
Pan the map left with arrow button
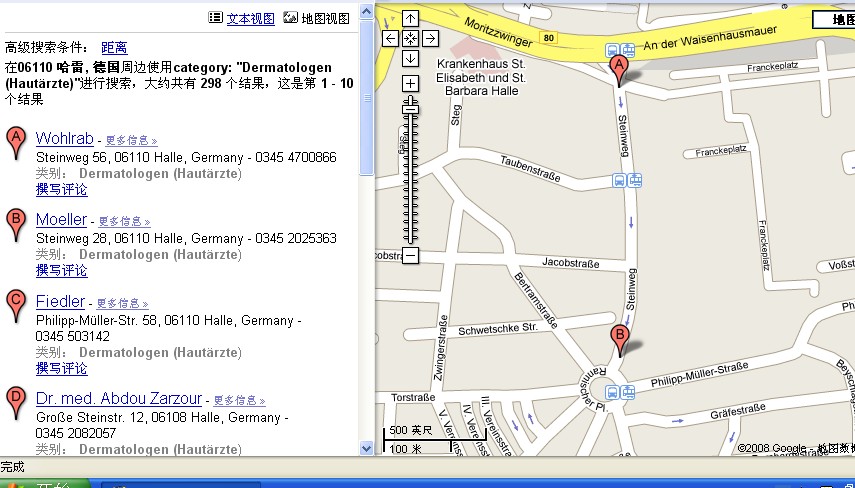point(390,39)
